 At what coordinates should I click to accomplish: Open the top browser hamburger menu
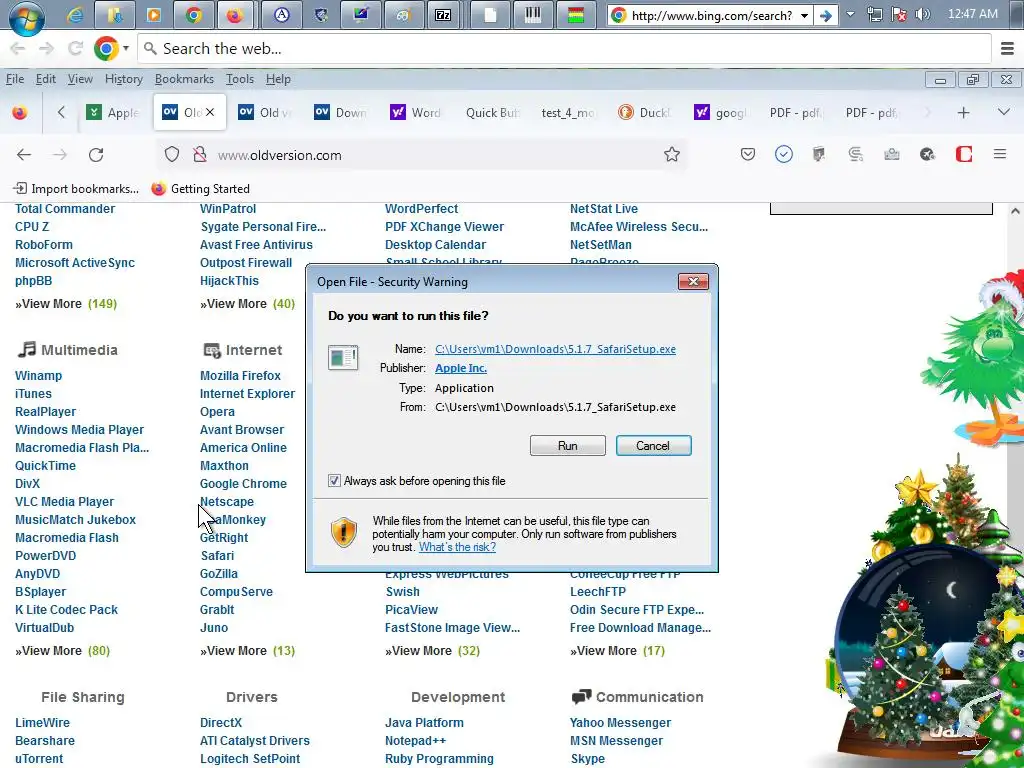(x=1007, y=48)
